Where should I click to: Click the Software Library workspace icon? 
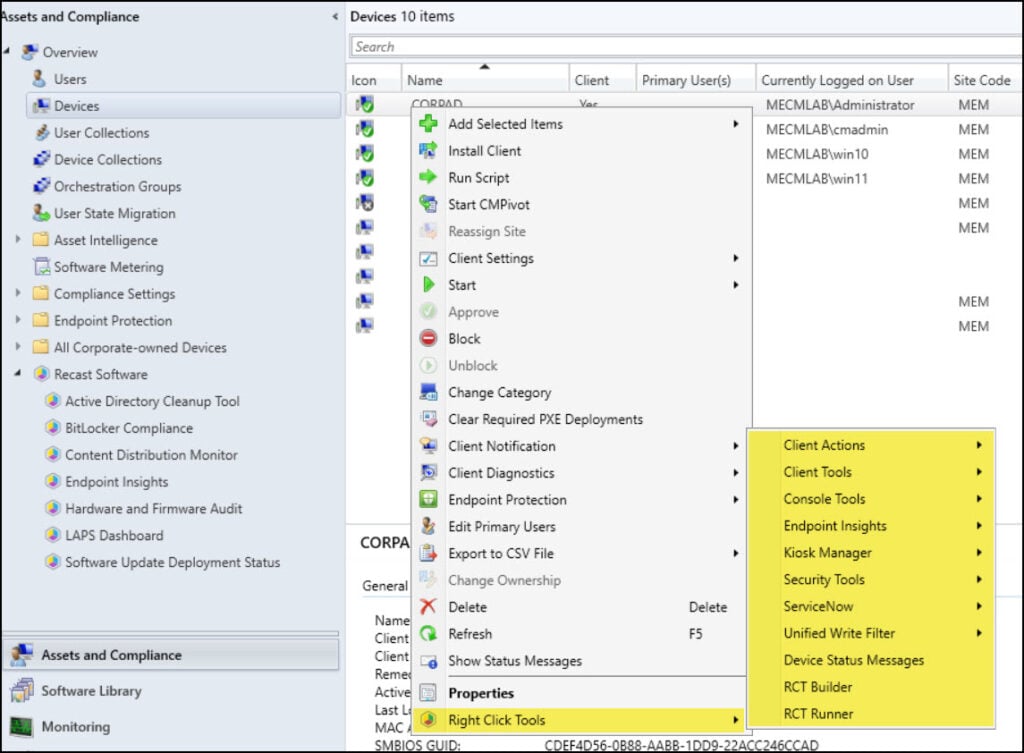[x=22, y=690]
